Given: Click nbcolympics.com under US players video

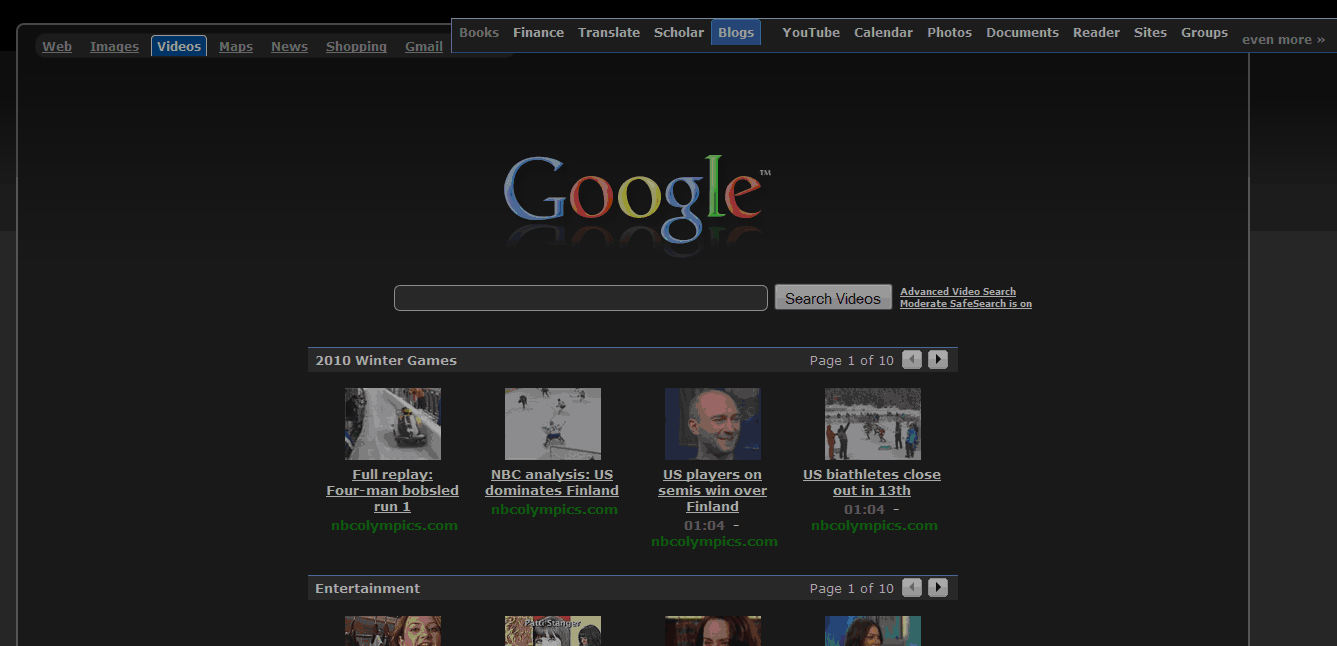Looking at the screenshot, I should (714, 541).
